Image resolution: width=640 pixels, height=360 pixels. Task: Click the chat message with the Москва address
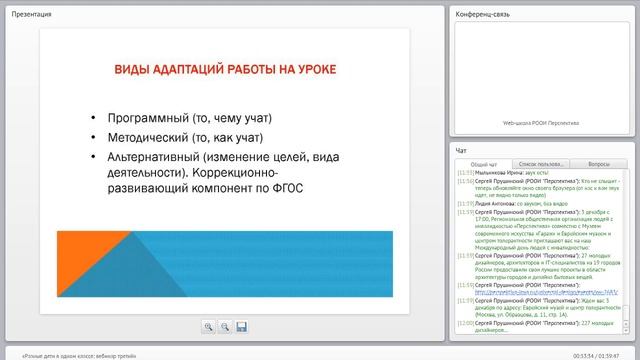pyautogui.click(x=539, y=308)
